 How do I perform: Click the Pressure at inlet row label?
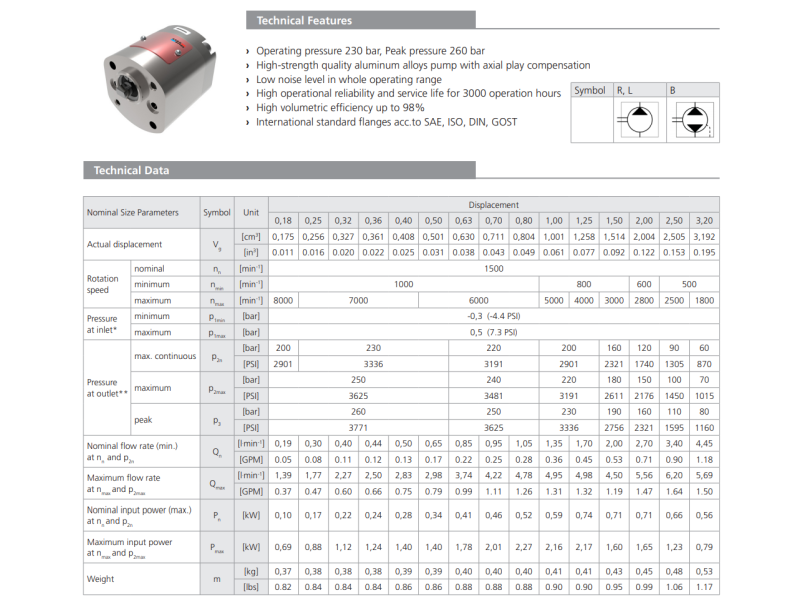102,324
